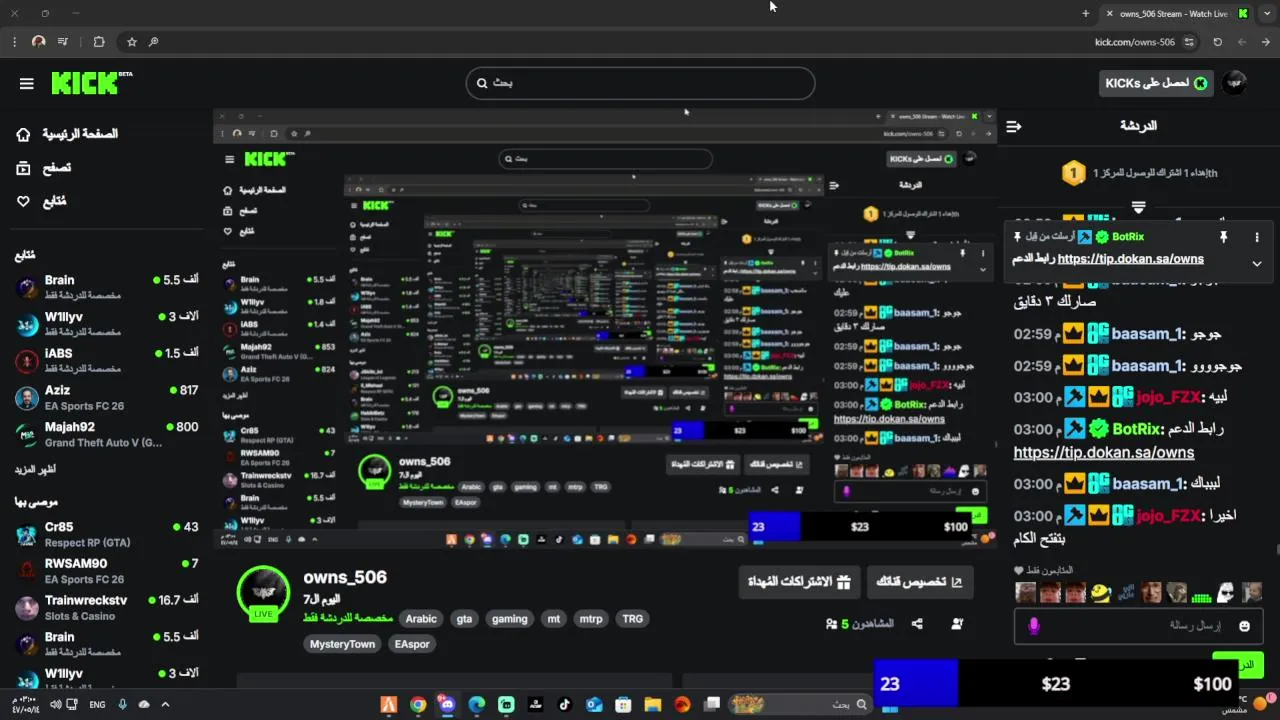The height and width of the screenshot is (720, 1280).
Task: Unpin the BotRix pinned message
Action: pyautogui.click(x=1223, y=237)
